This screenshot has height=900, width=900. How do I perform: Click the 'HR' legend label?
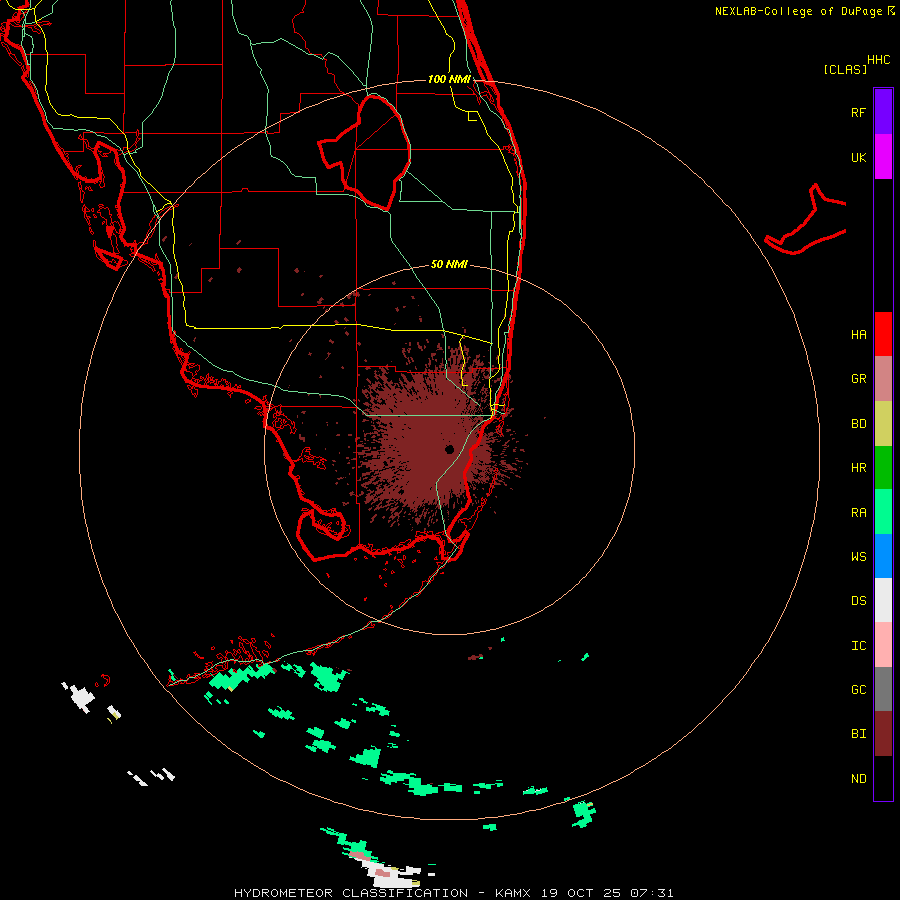coord(858,468)
